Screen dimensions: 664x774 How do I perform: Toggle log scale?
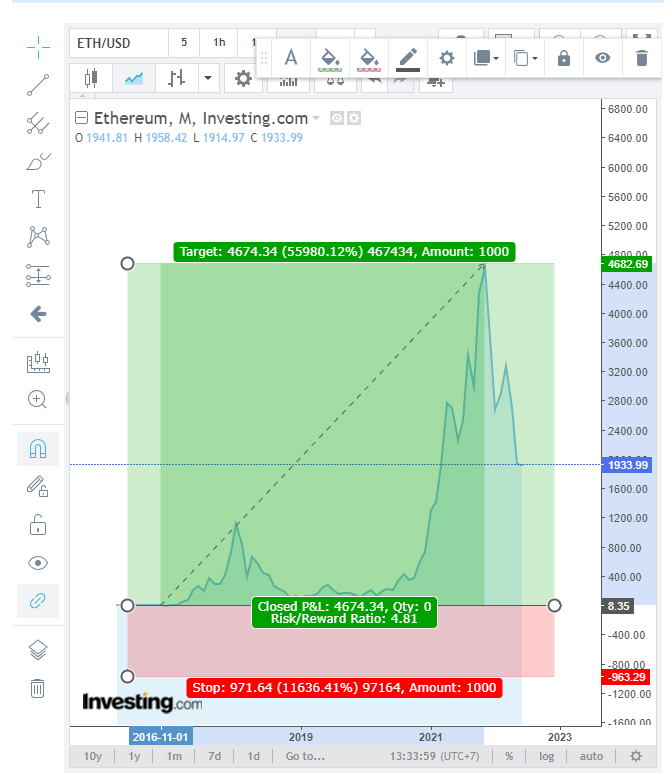[x=546, y=756]
